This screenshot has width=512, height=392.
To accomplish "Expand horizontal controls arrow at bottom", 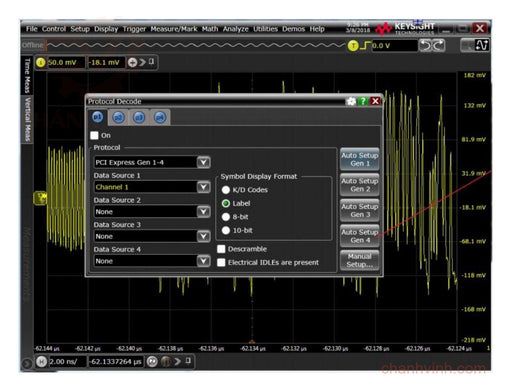I will 178,361.
